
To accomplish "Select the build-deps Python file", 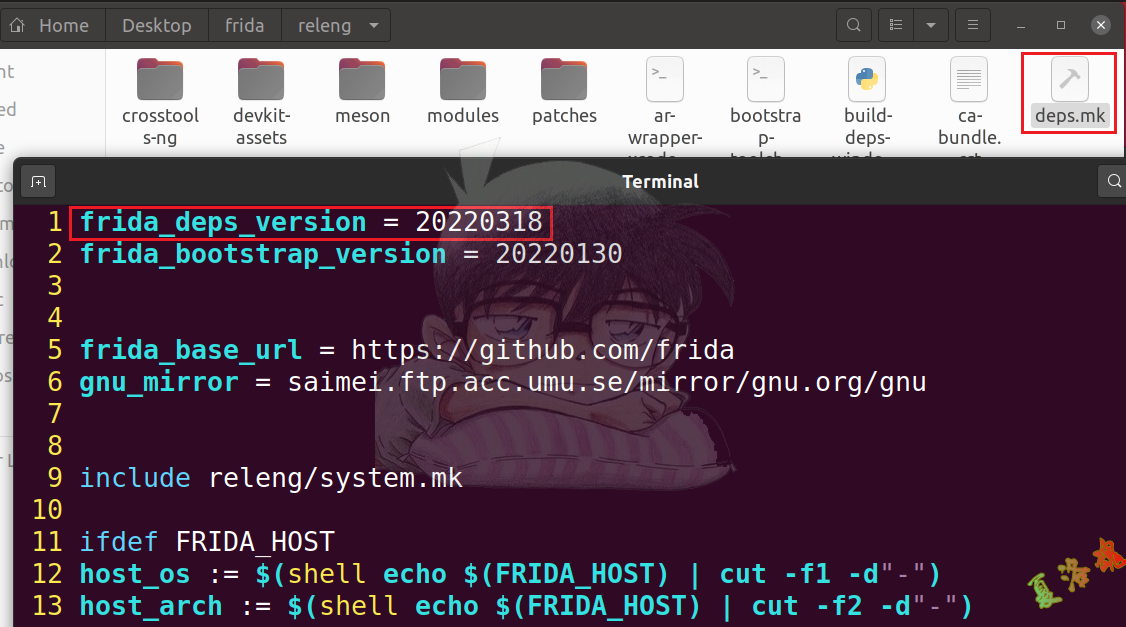I will (x=866, y=80).
